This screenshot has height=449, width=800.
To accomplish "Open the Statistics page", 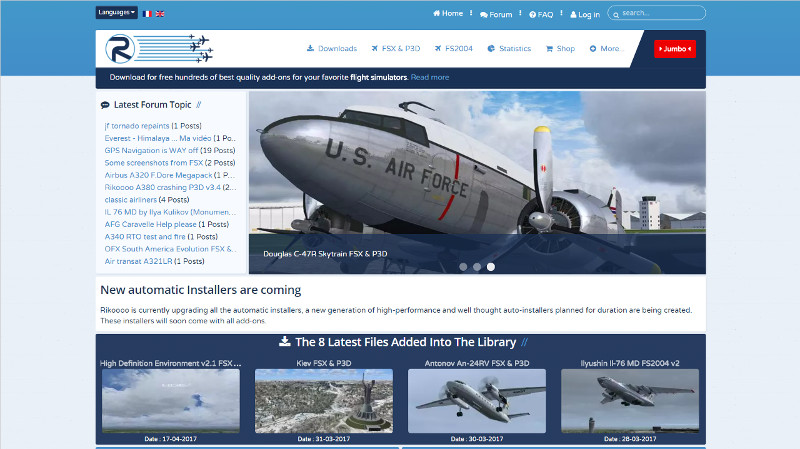I will click(x=508, y=48).
